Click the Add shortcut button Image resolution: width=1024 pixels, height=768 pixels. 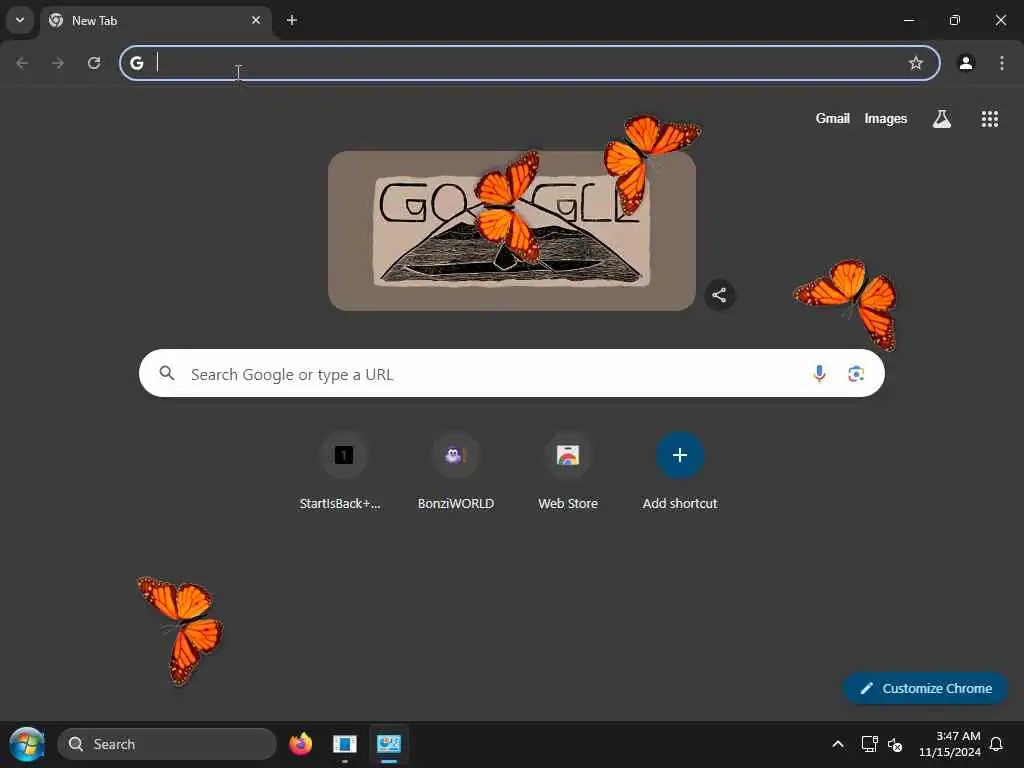tap(680, 472)
